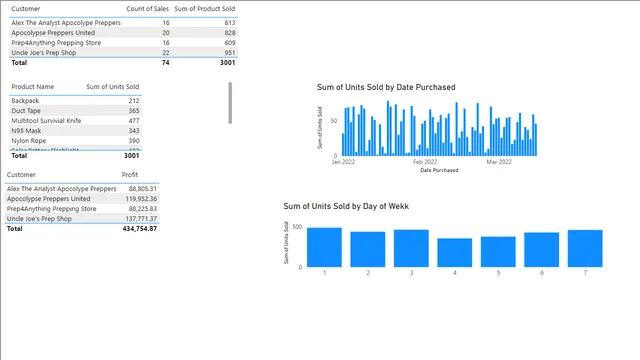Click the Total count value 74
Image resolution: width=640 pixels, height=360 pixels.
pos(165,62)
